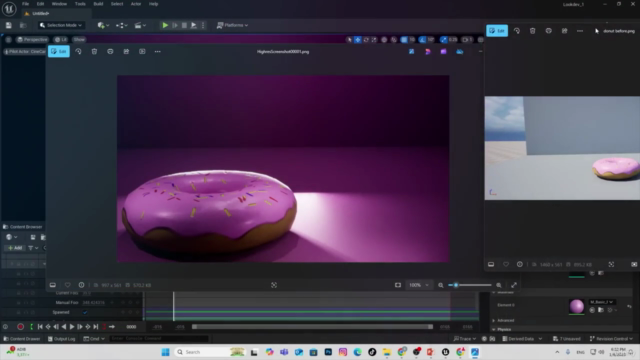Adjust the photo zoom slider
Image resolution: width=640 pixels, height=360 pixels.
tap(470, 285)
